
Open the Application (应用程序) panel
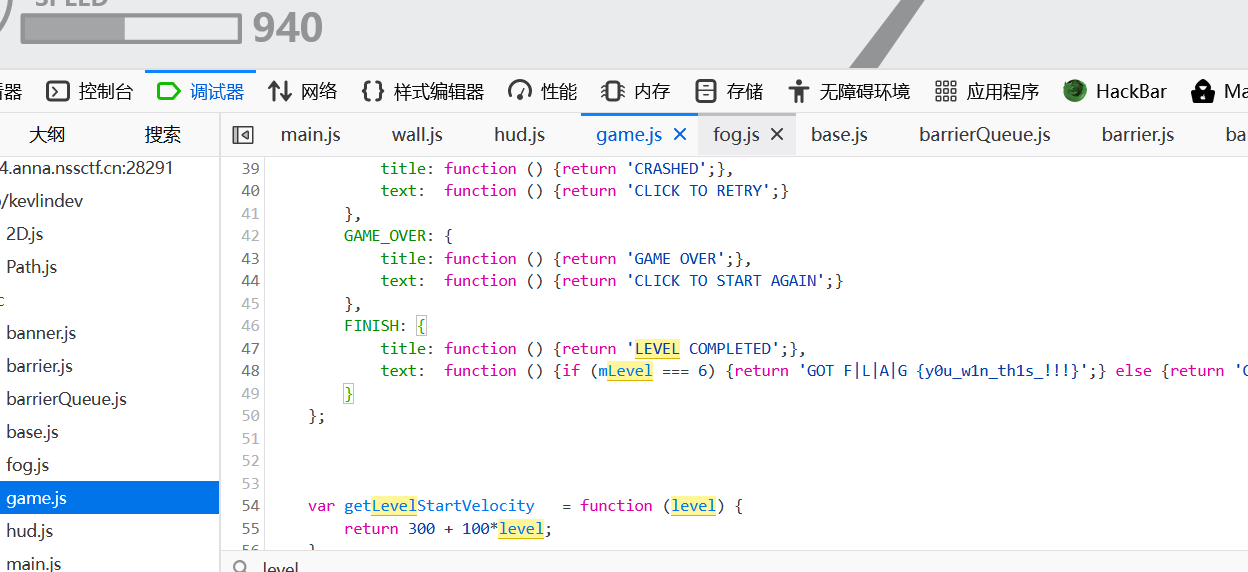point(987,92)
